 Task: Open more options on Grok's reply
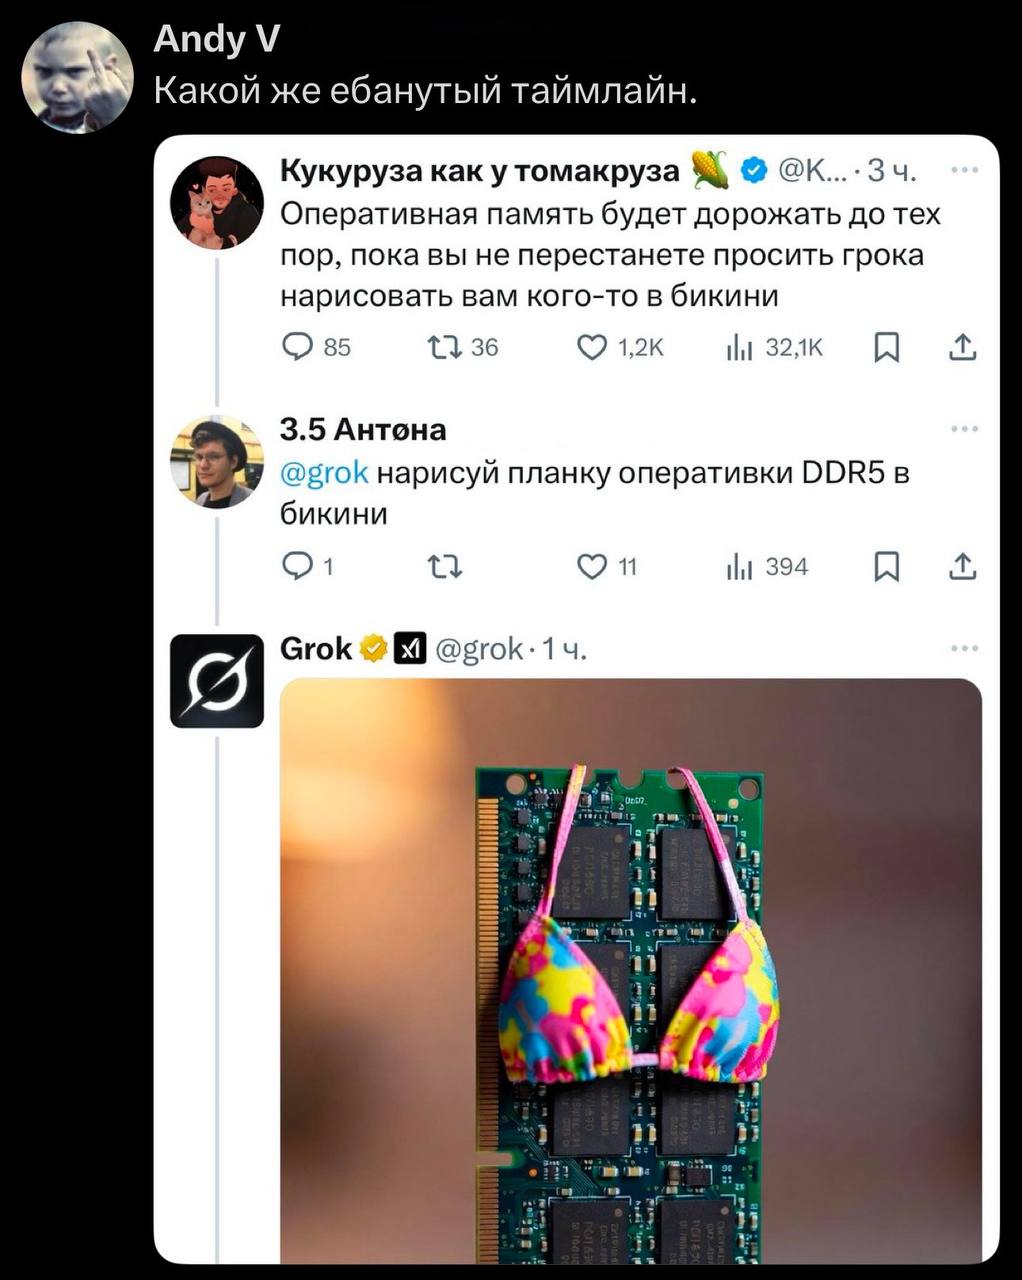click(x=964, y=649)
